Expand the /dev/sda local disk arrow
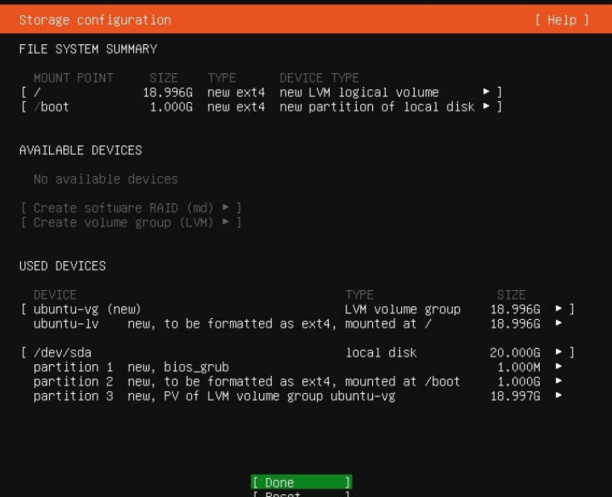The height and width of the screenshot is (497, 612). (559, 352)
